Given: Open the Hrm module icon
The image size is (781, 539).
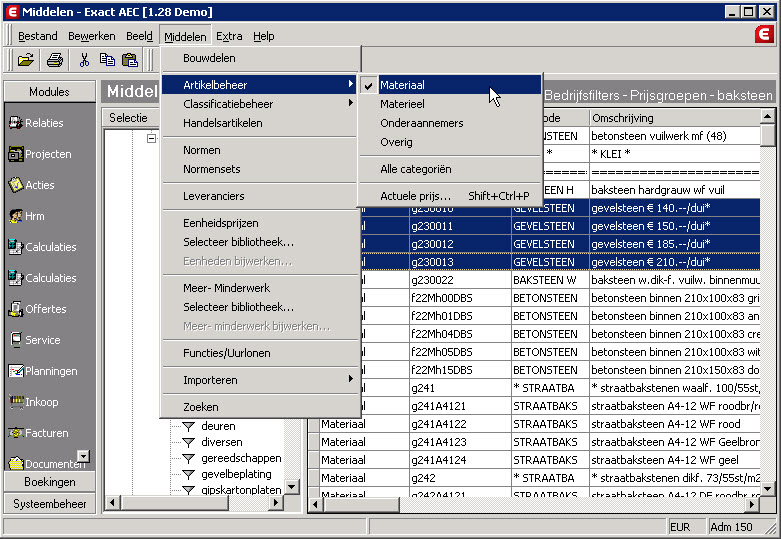Looking at the screenshot, I should (x=15, y=216).
